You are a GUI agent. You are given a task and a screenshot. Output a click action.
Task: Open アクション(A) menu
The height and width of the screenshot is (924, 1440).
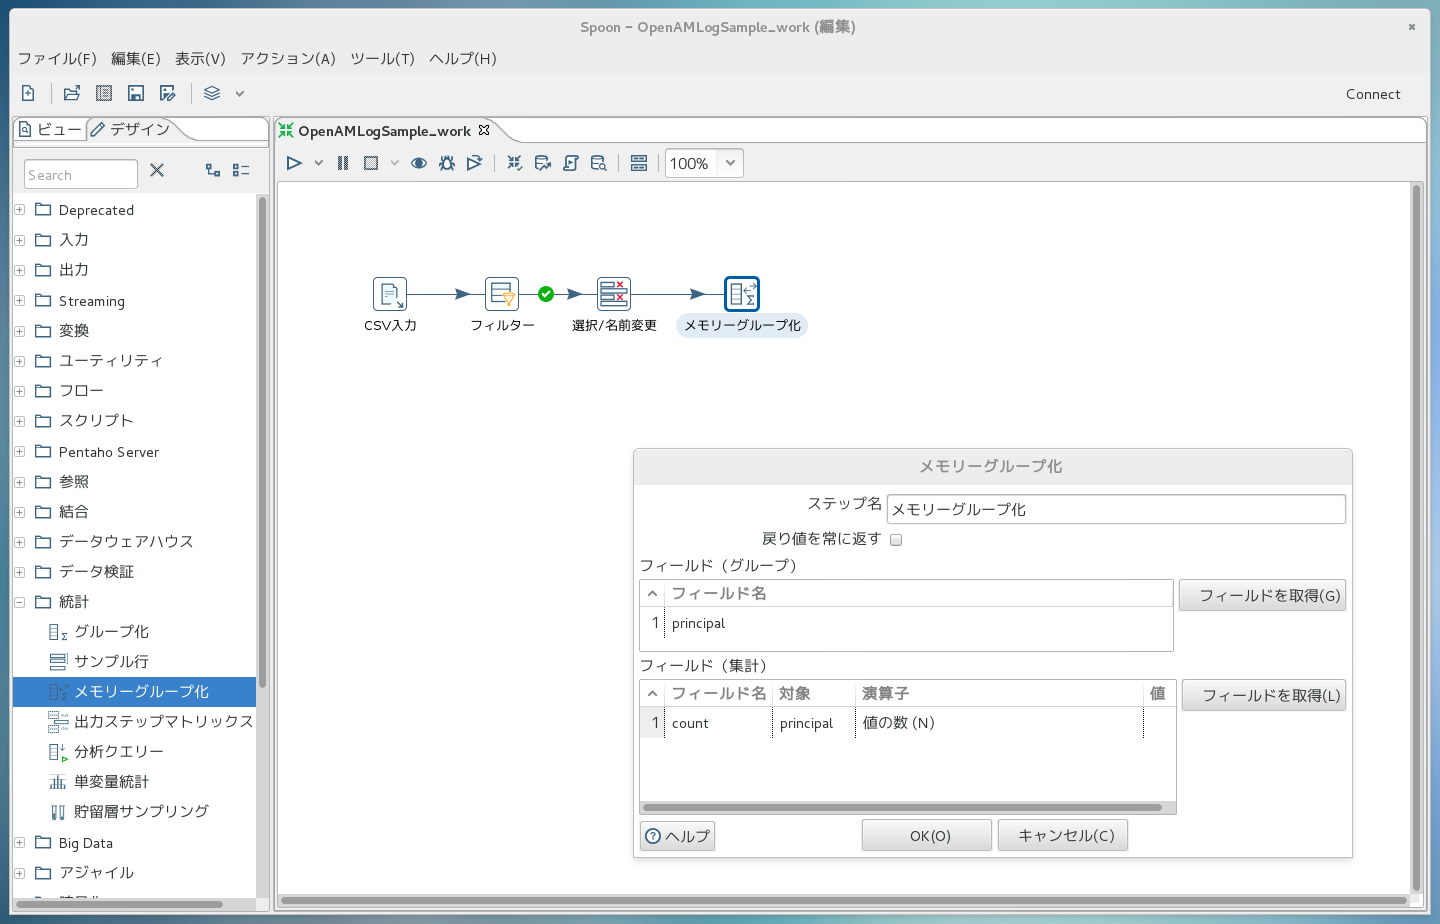(x=288, y=58)
